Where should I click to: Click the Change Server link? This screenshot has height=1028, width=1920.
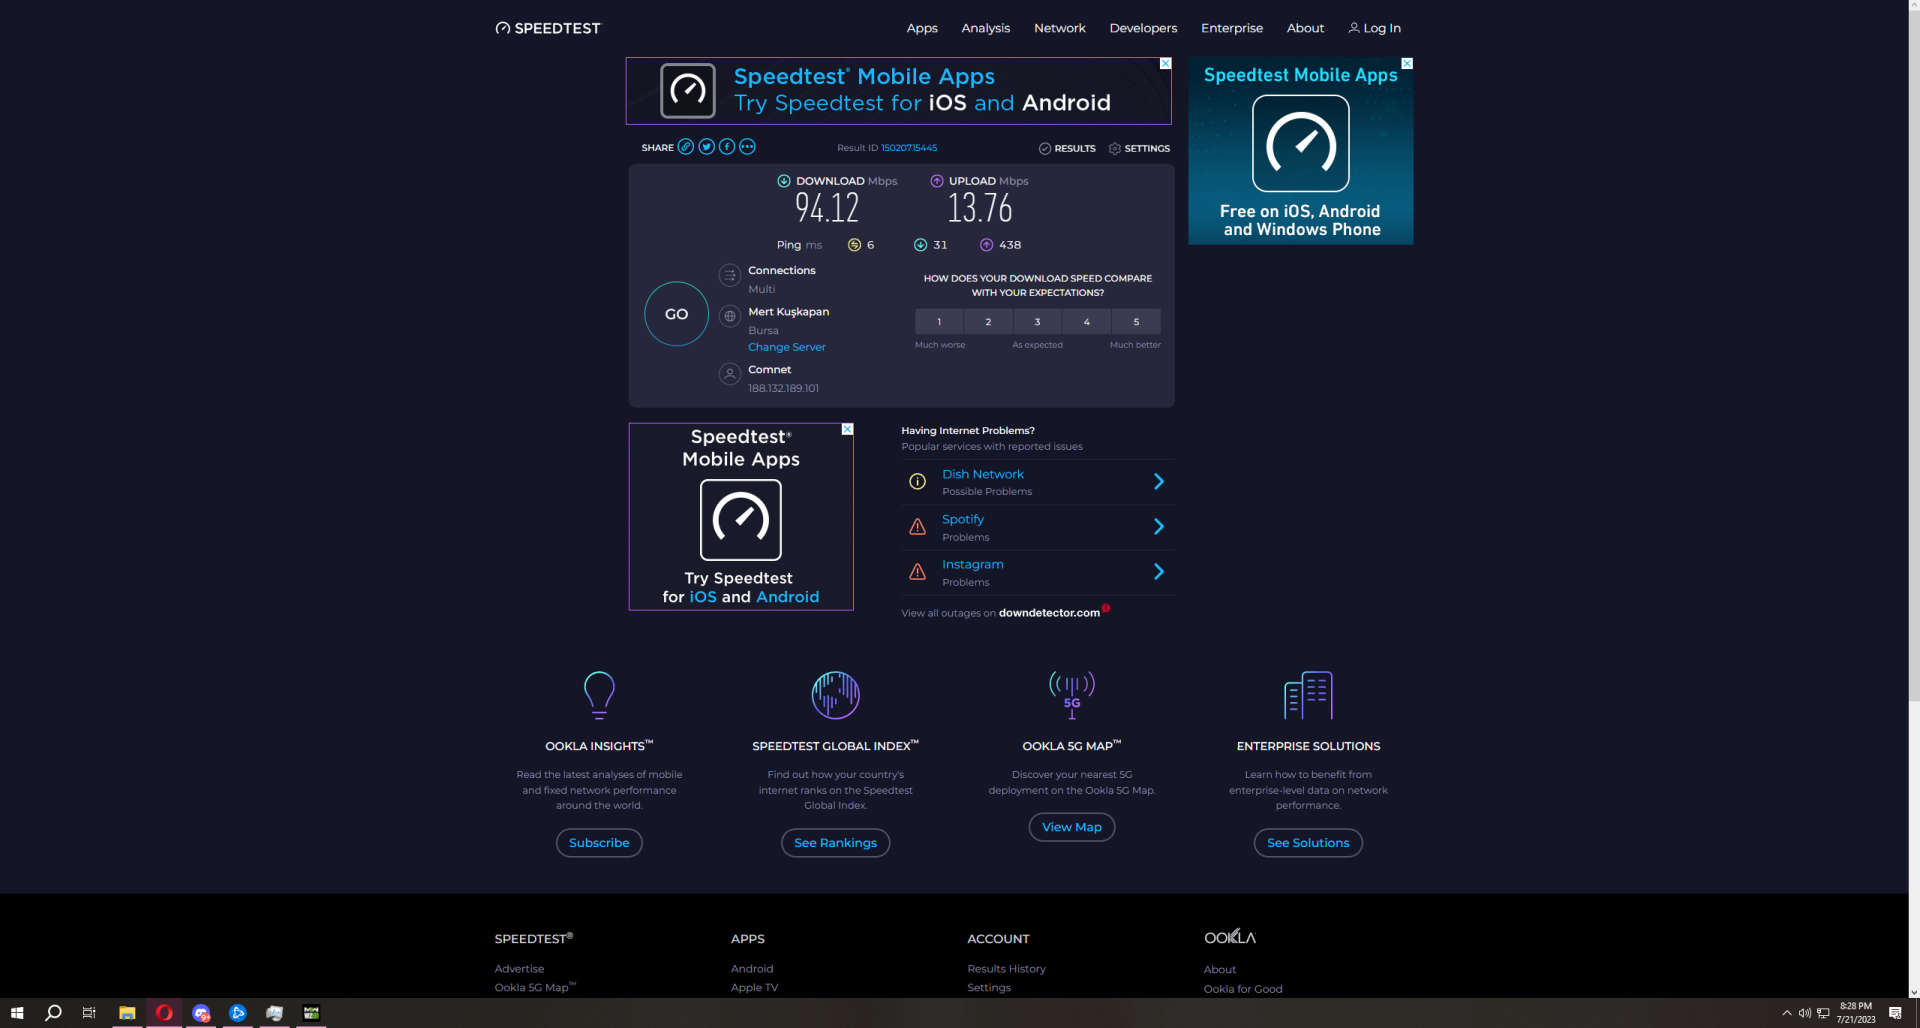[787, 347]
